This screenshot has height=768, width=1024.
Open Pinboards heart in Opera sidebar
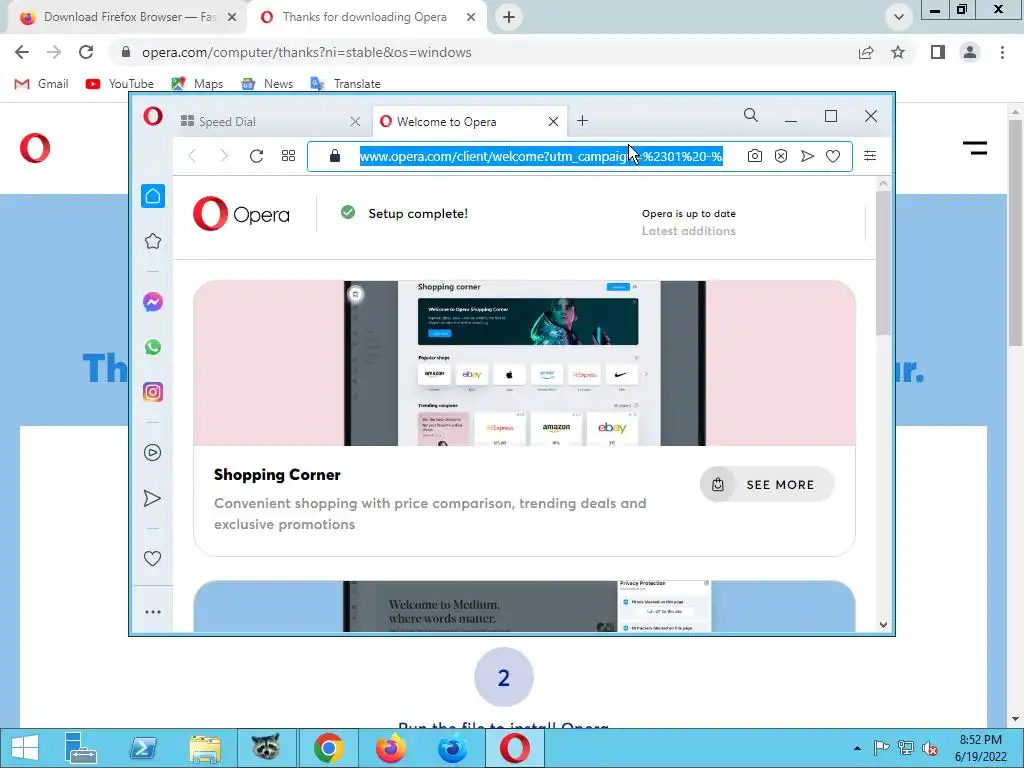152,558
